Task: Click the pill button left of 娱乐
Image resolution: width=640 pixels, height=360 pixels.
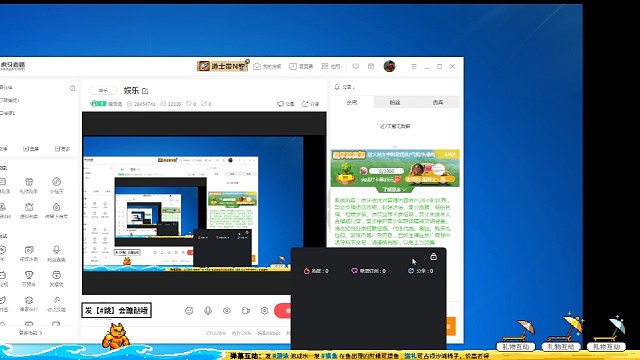Action: click(x=103, y=91)
